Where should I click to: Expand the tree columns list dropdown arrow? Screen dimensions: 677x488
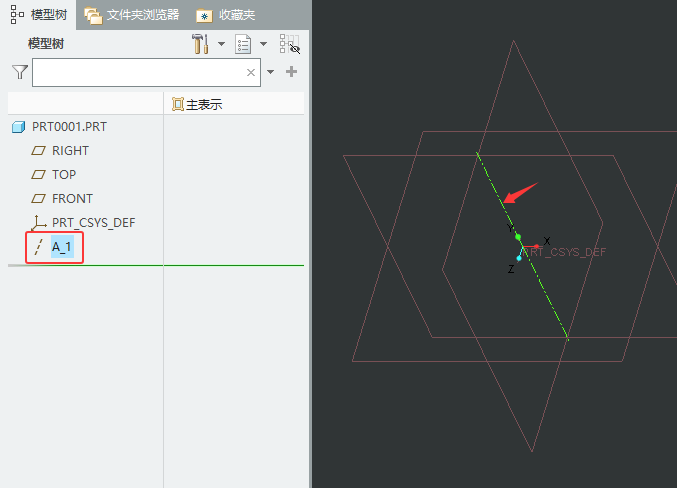pyautogui.click(x=263, y=44)
